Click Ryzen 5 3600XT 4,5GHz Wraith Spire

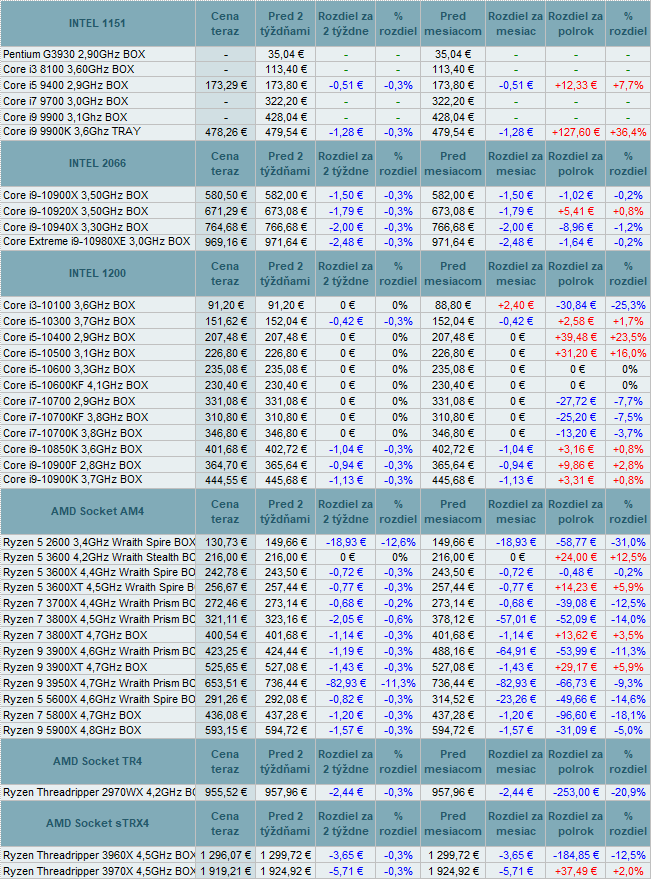coord(99,587)
